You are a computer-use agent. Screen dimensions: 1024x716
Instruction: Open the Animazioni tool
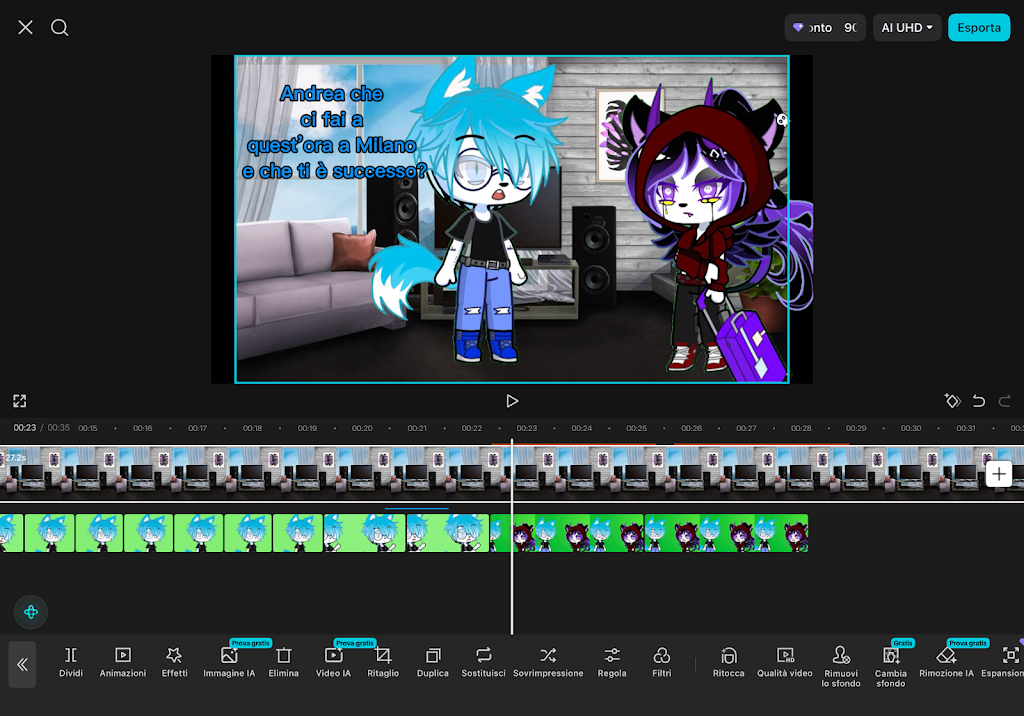[123, 662]
